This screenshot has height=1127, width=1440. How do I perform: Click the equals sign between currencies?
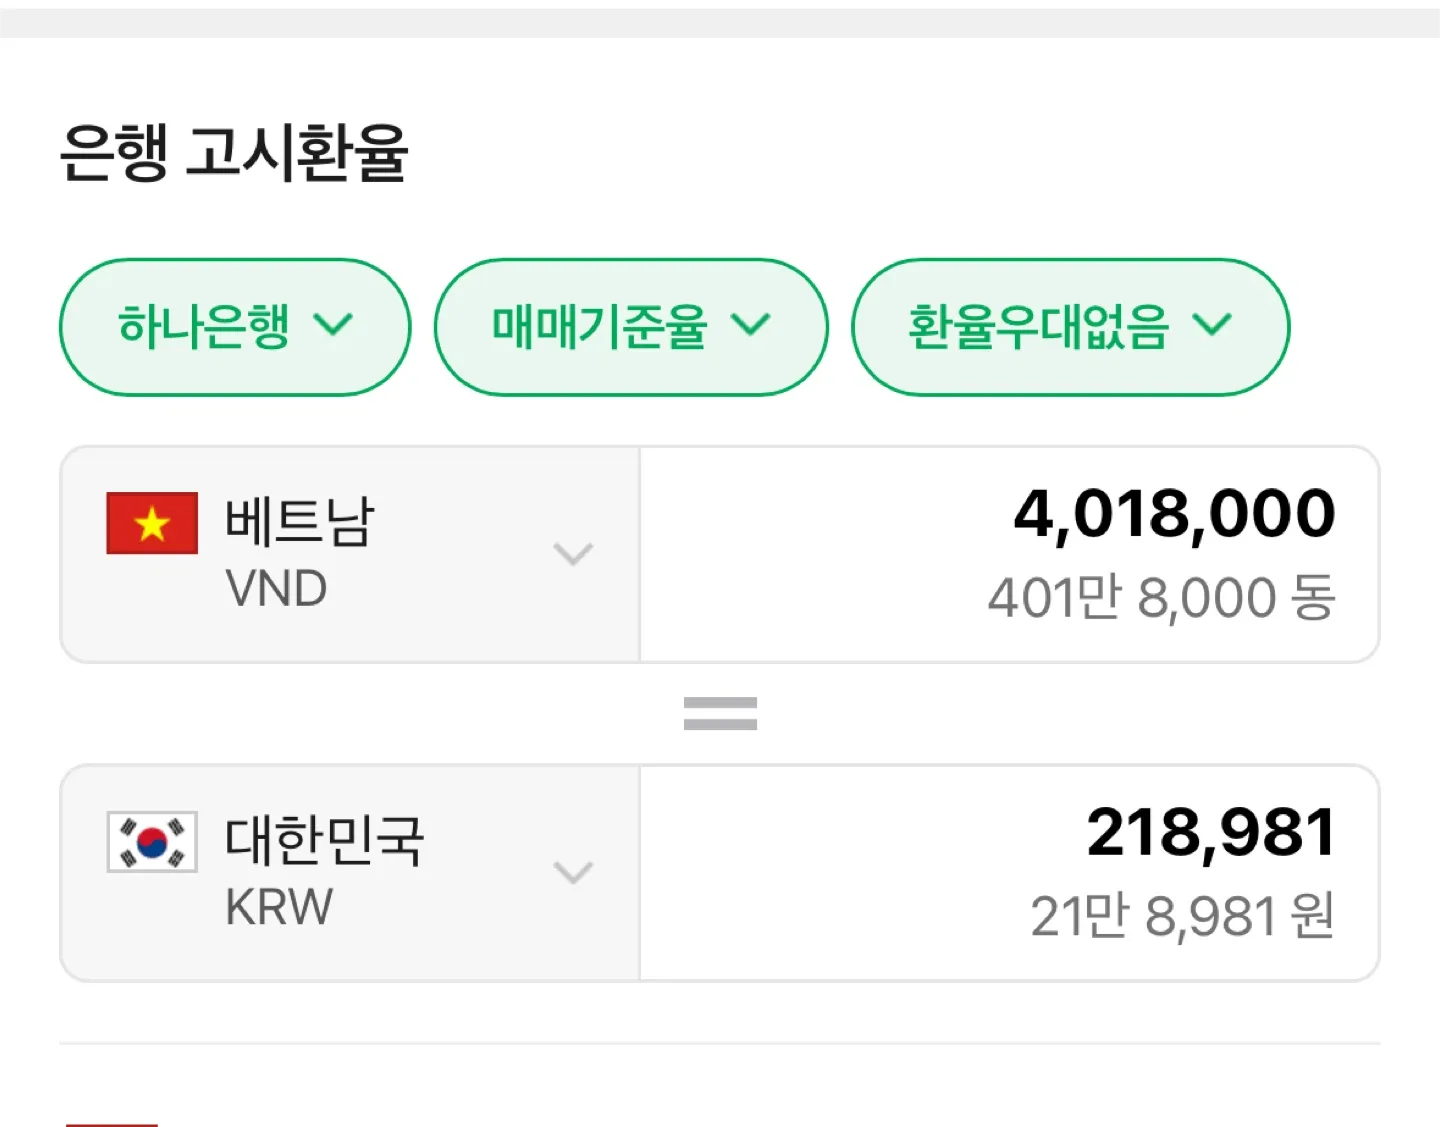point(720,713)
